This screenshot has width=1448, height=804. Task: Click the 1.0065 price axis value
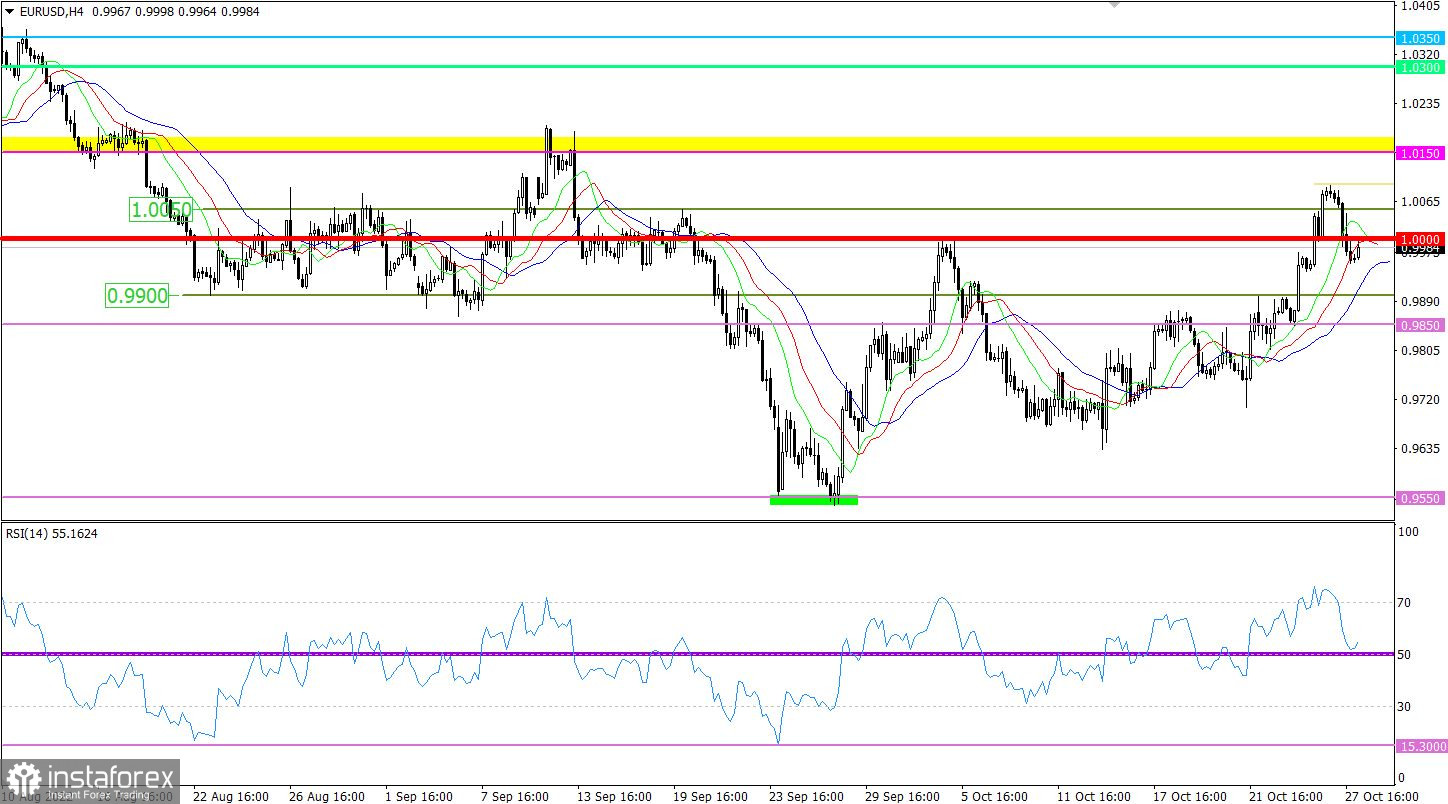[x=1420, y=202]
